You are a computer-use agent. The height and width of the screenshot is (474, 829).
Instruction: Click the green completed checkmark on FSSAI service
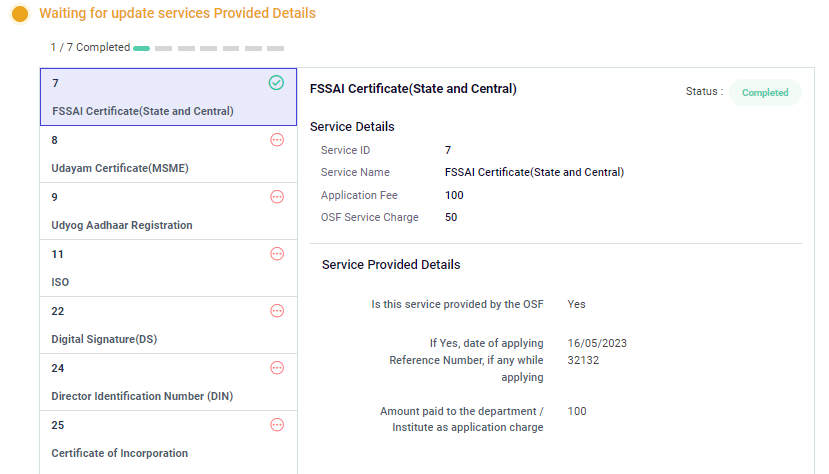tap(277, 83)
